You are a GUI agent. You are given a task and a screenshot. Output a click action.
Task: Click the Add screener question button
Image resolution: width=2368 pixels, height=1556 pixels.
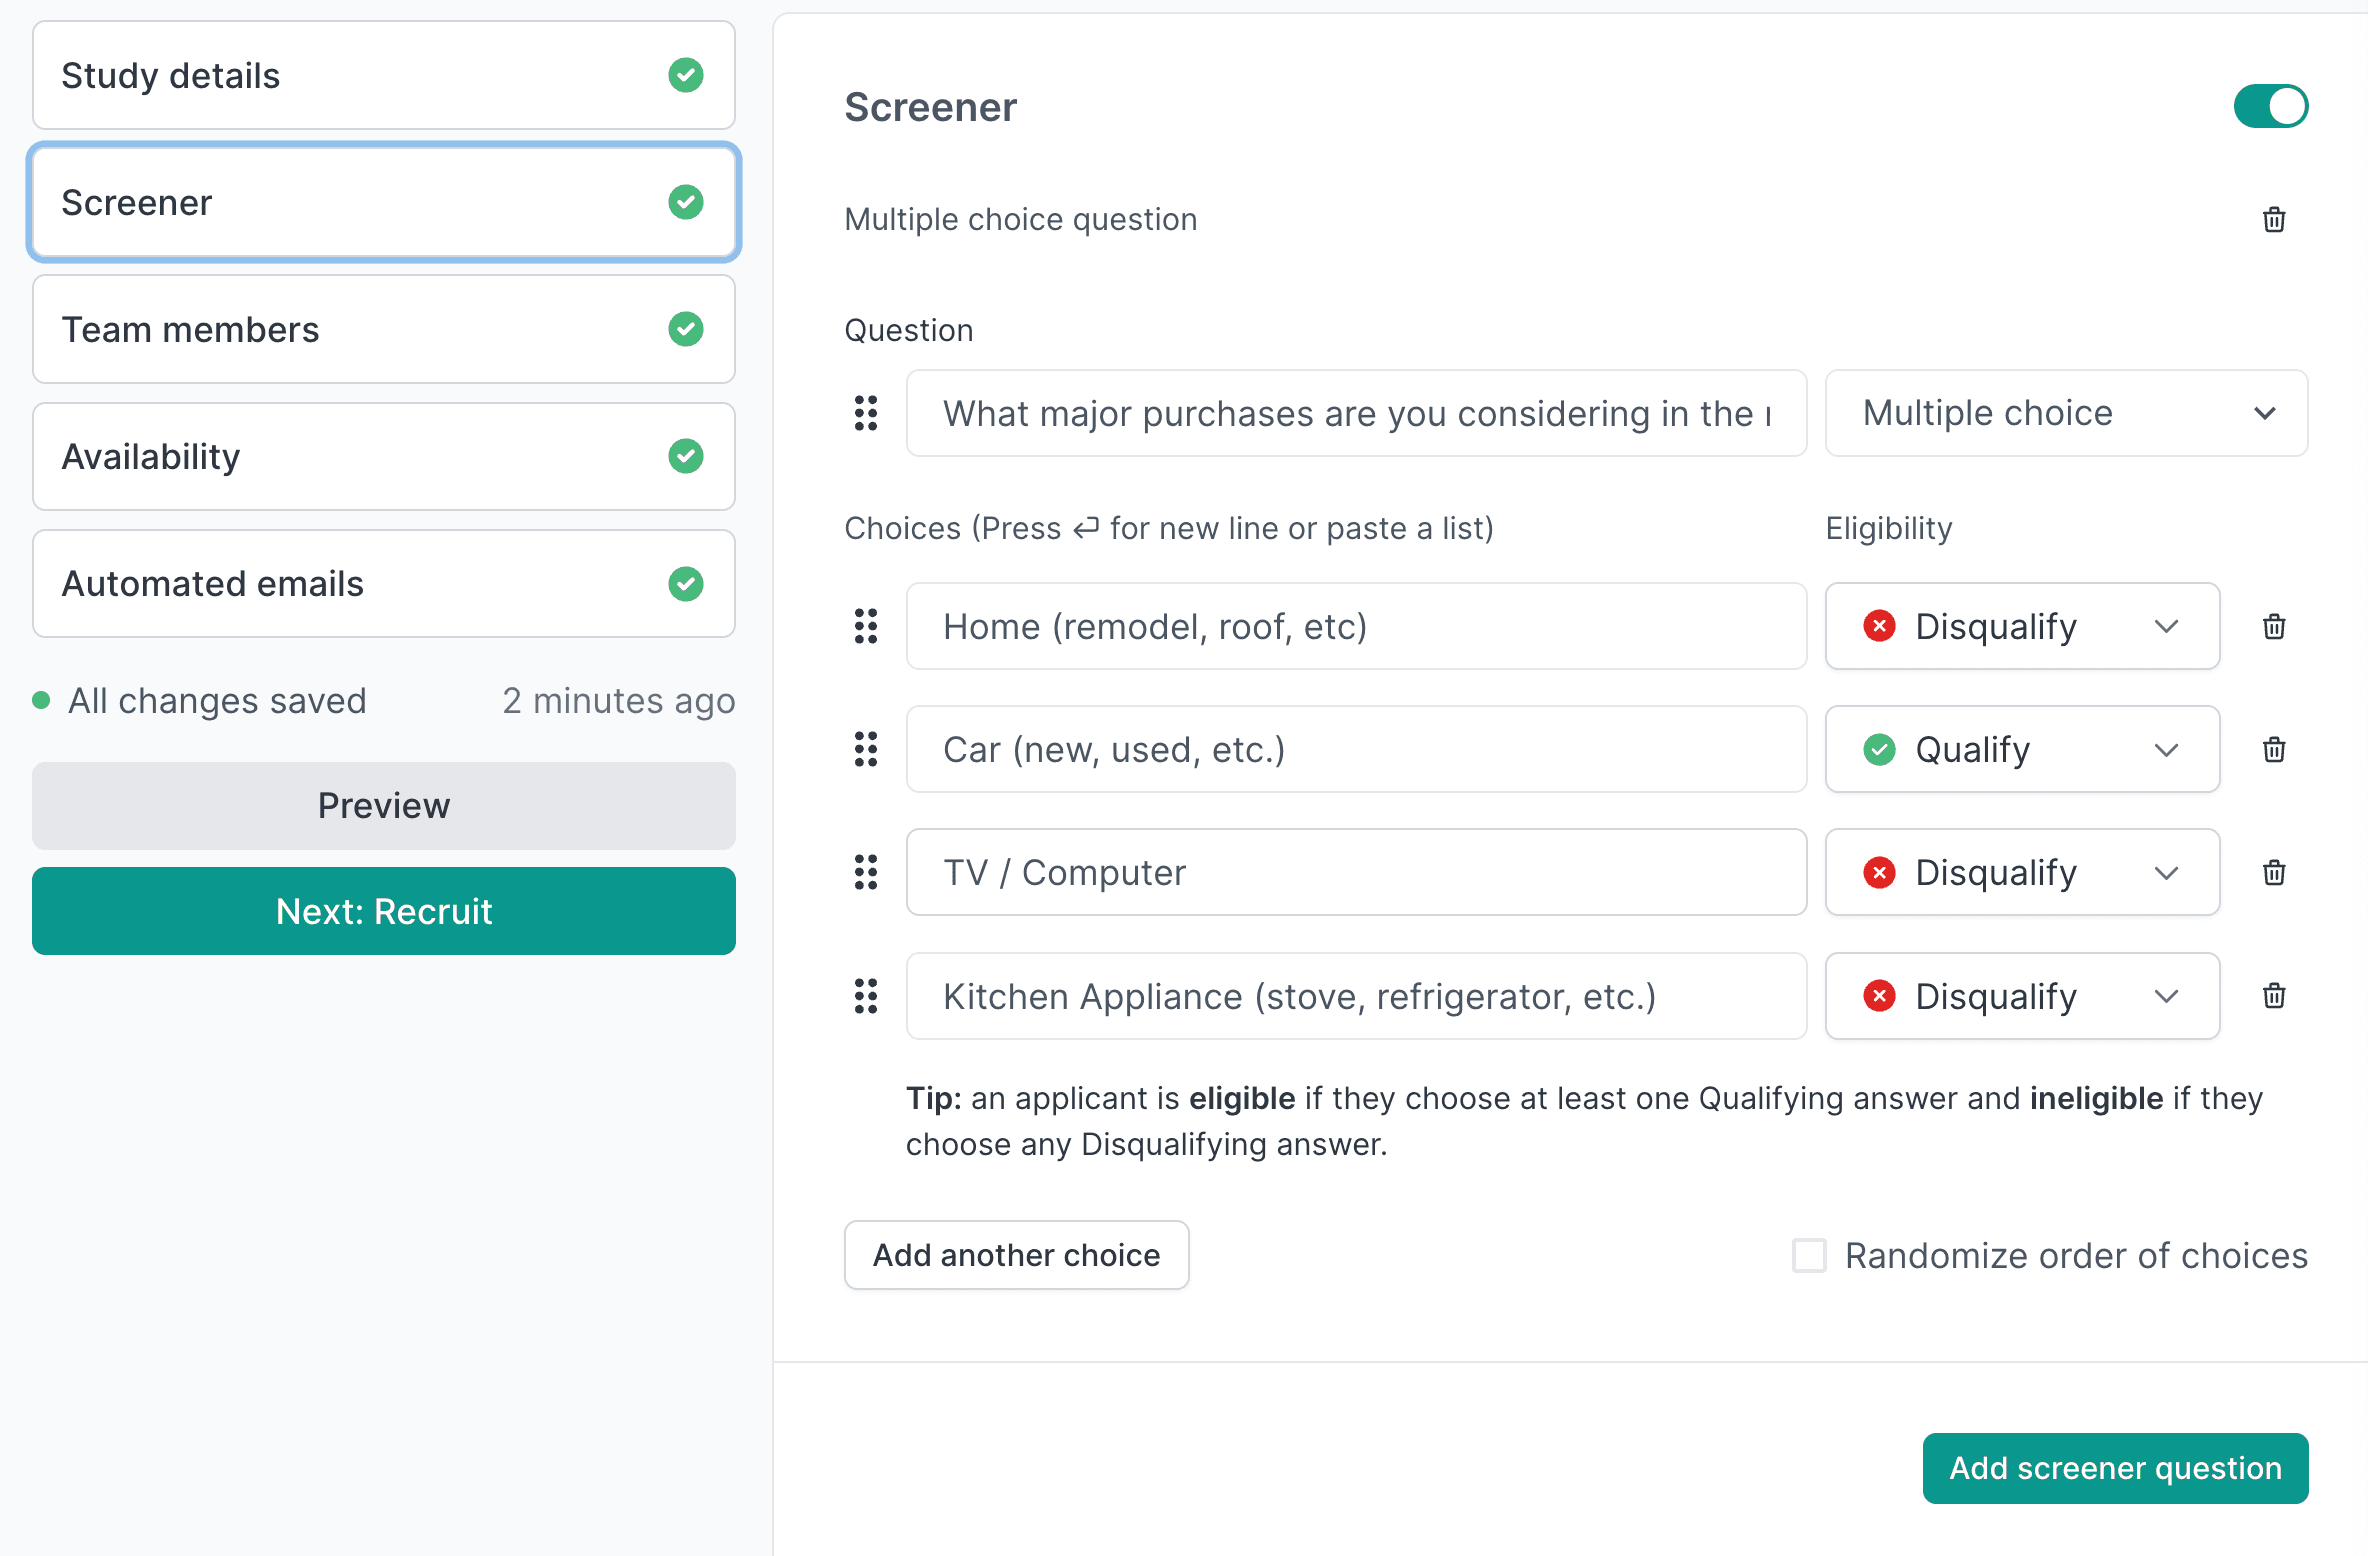point(2114,1468)
